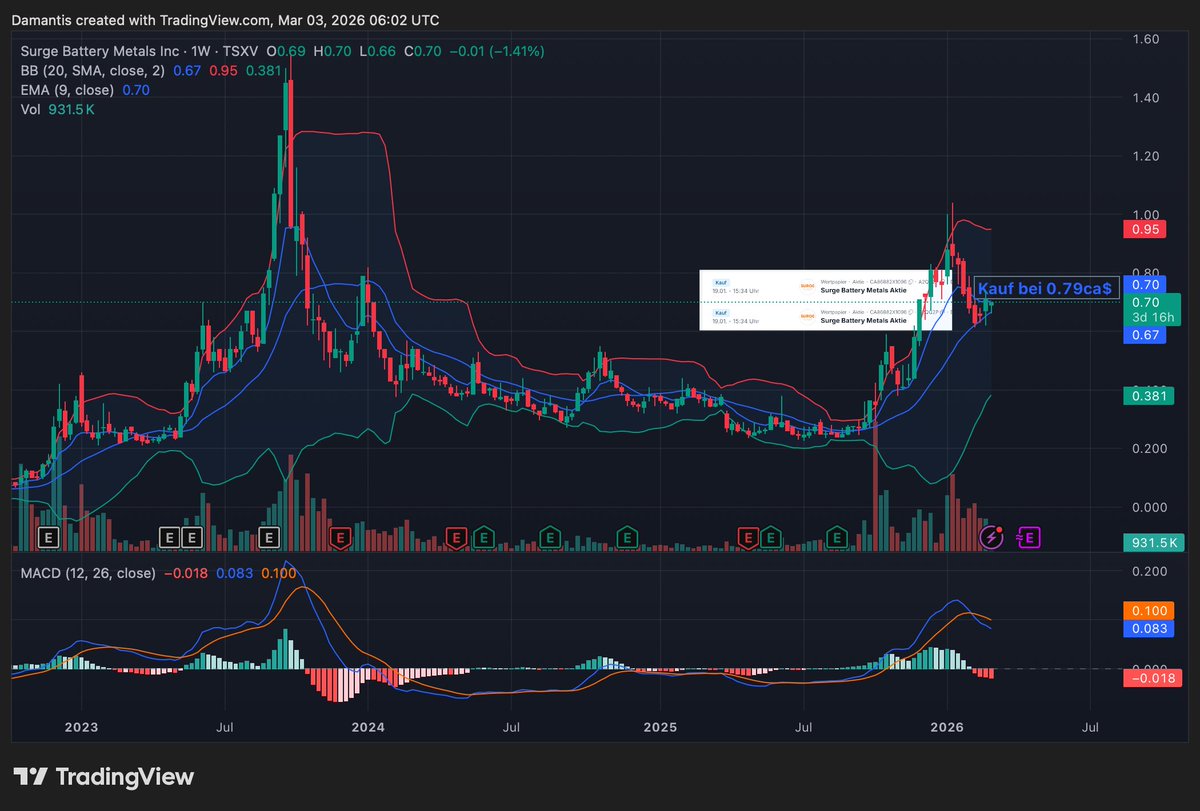Click the orange 0.100 MACD signal label

click(x=1148, y=611)
